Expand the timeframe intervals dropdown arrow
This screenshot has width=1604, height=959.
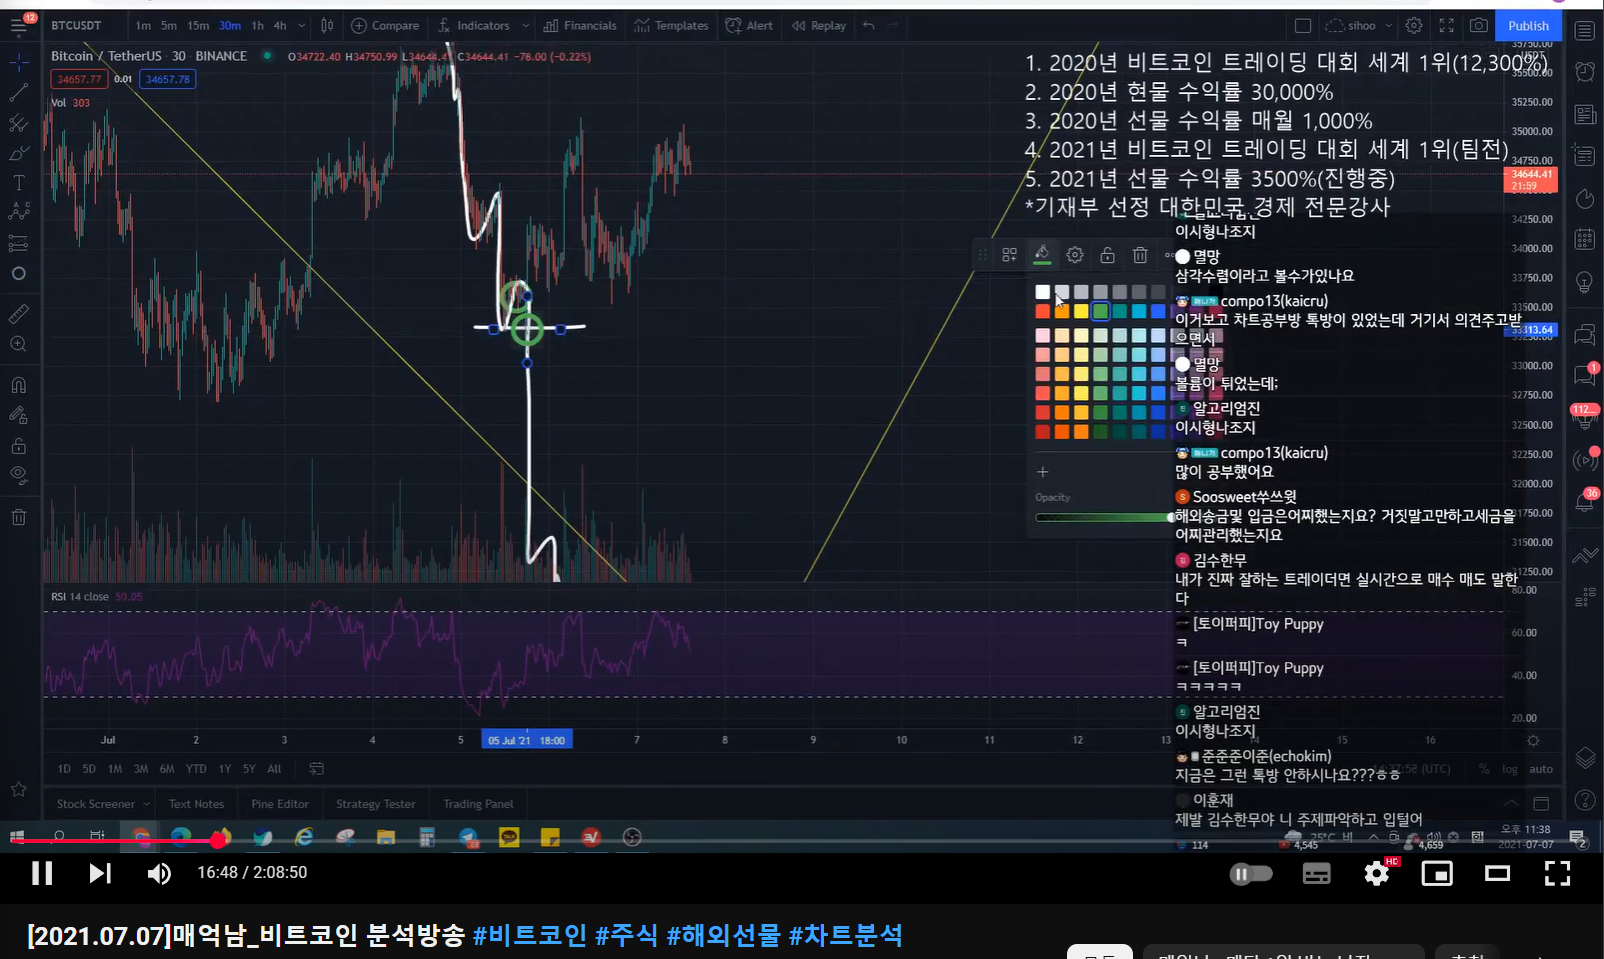(x=301, y=25)
